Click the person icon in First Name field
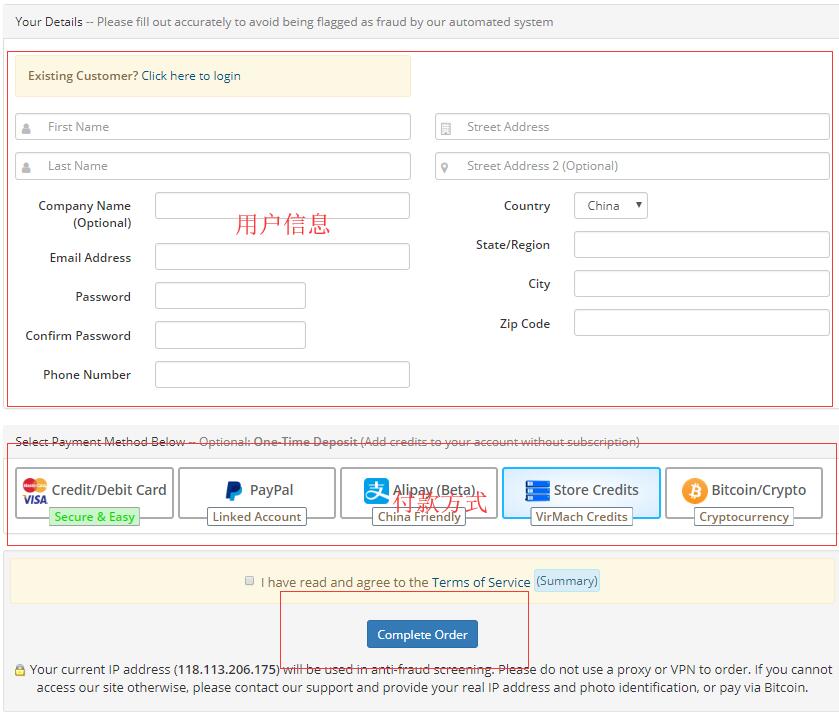Screen dimensions: 839x712 [x=27, y=128]
